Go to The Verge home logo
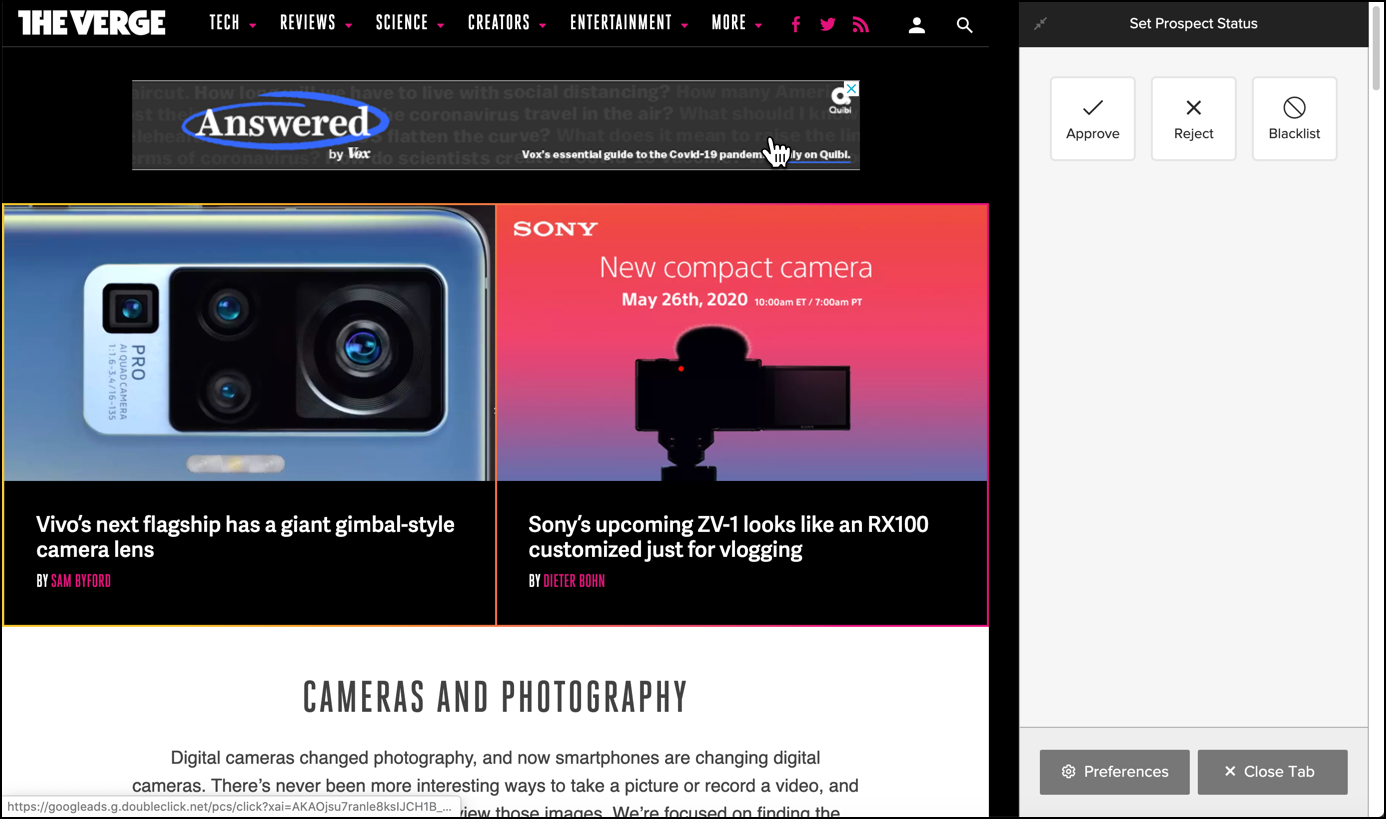The image size is (1386, 819). 92,23
